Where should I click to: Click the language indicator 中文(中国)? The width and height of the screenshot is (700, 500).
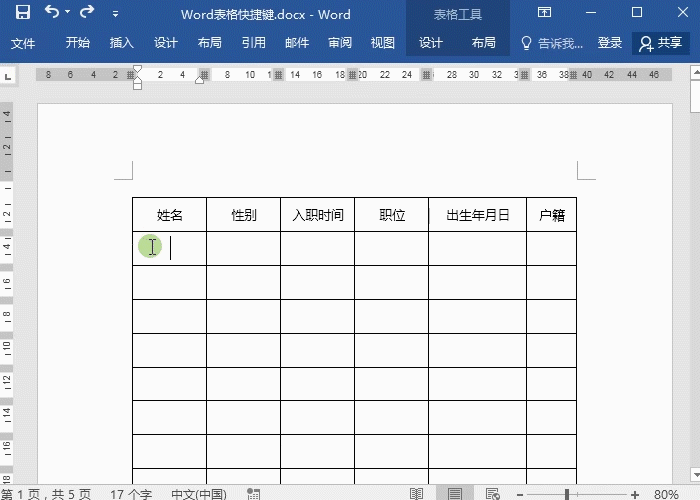click(x=199, y=494)
